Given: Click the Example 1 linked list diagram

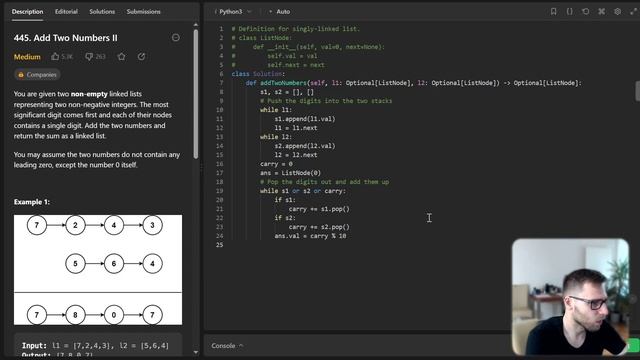Looking at the screenshot, I should 98,270.
